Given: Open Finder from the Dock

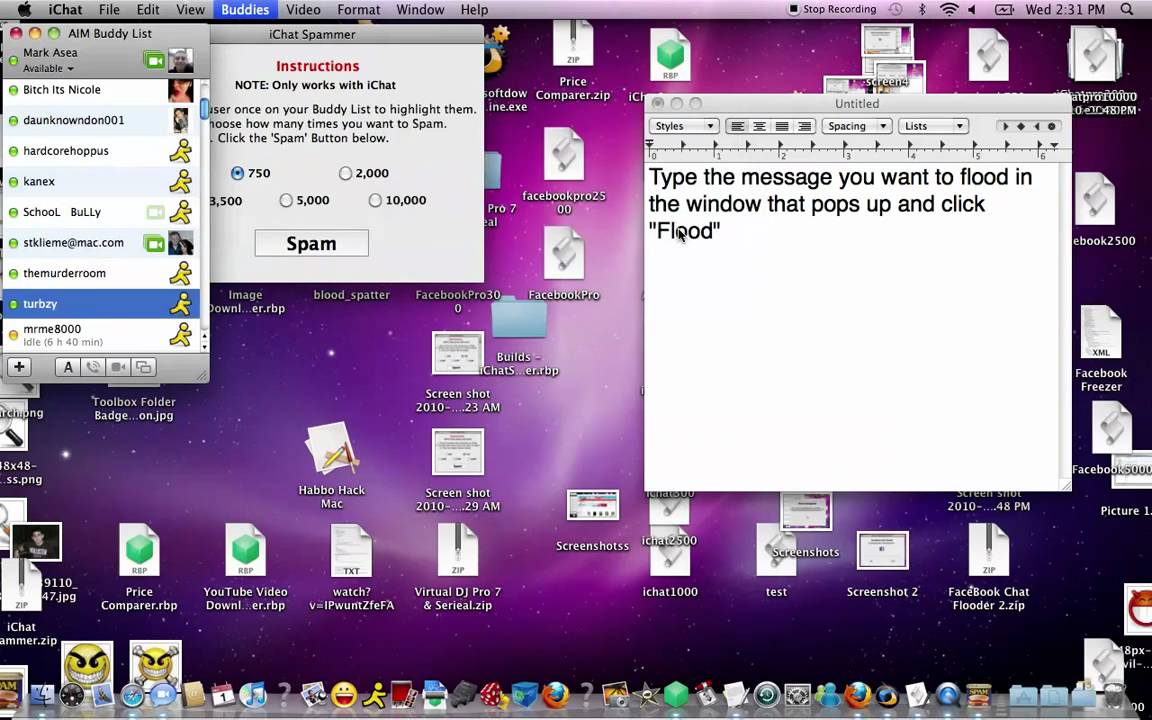Looking at the screenshot, I should coord(43,694).
